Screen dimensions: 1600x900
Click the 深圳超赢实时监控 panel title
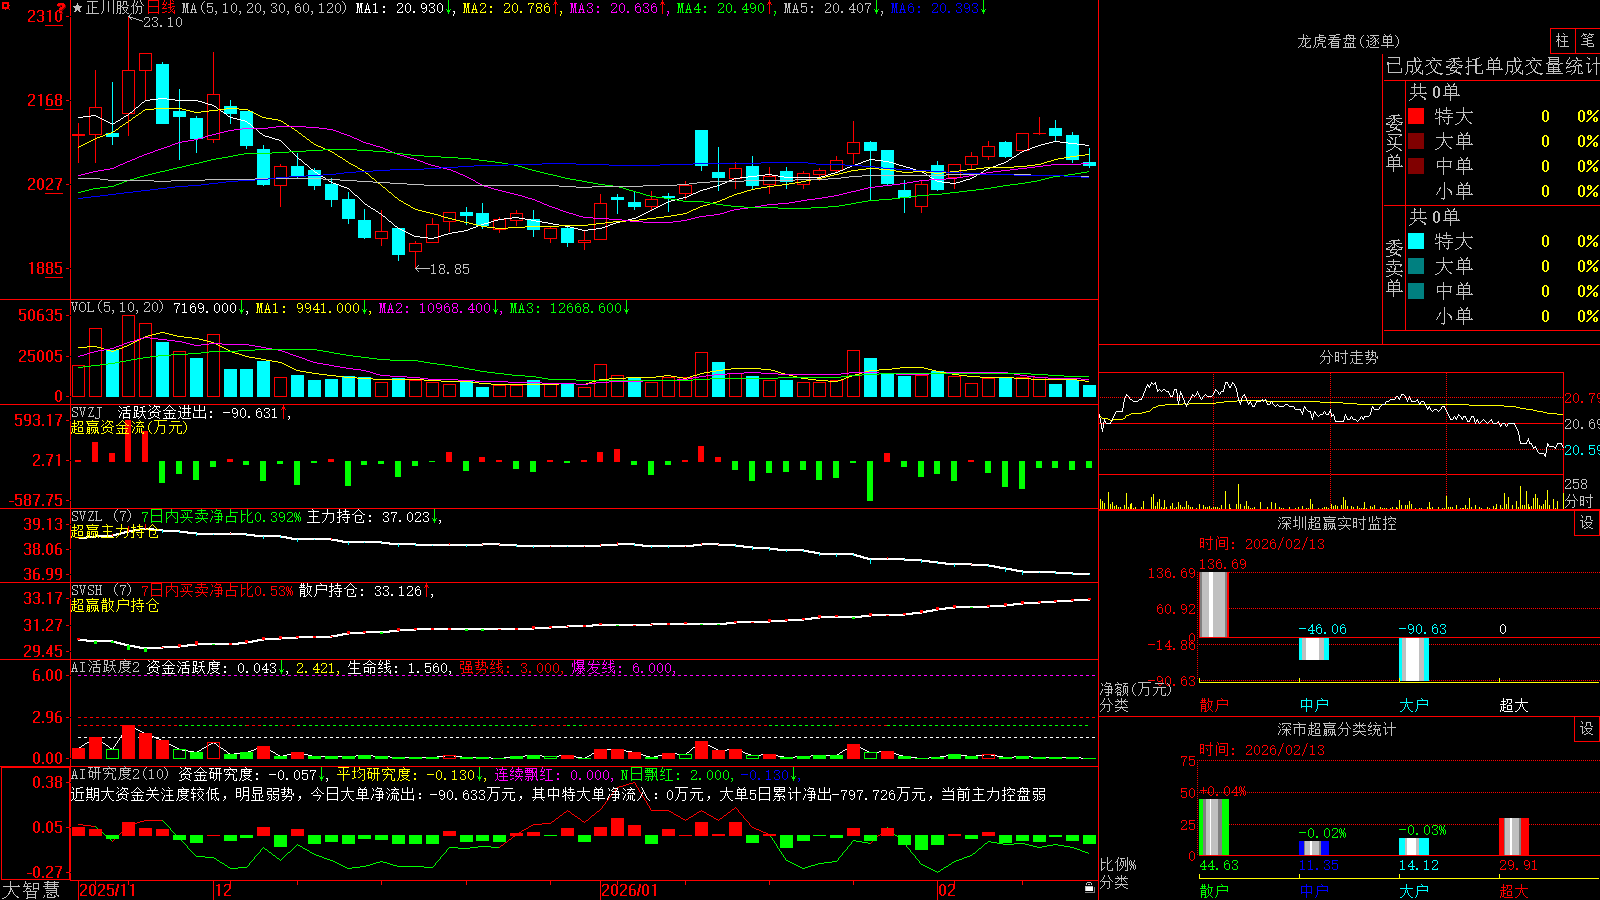click(1337, 523)
